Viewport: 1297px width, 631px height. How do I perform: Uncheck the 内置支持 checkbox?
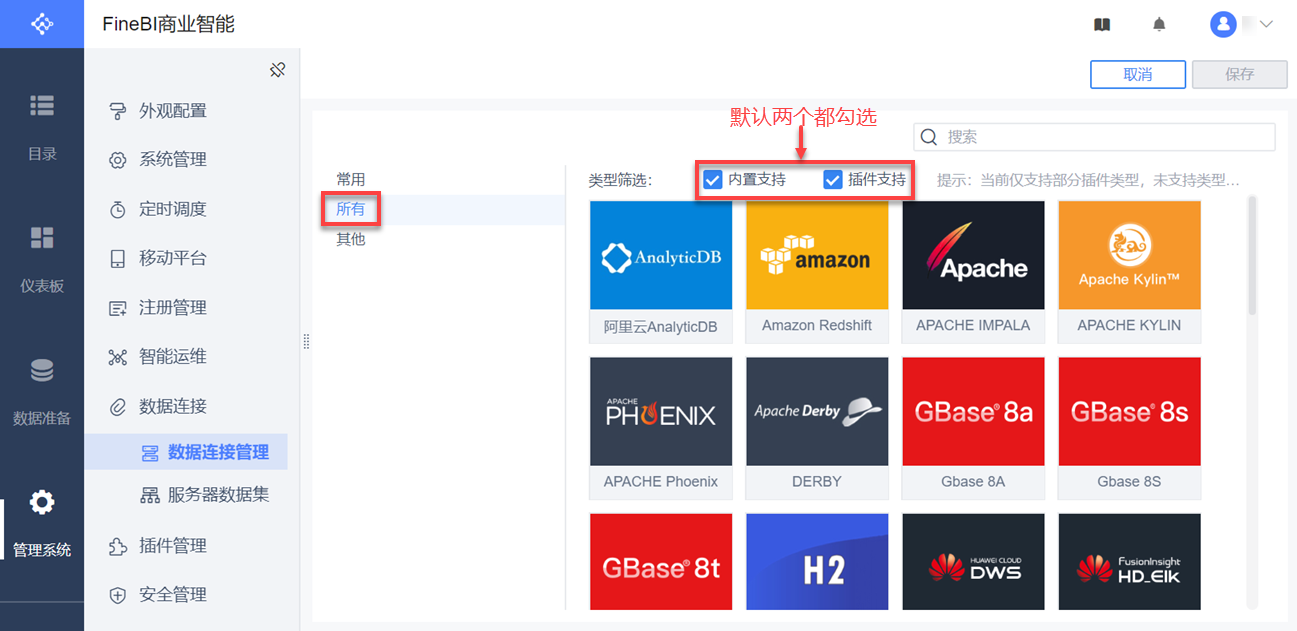click(x=713, y=180)
